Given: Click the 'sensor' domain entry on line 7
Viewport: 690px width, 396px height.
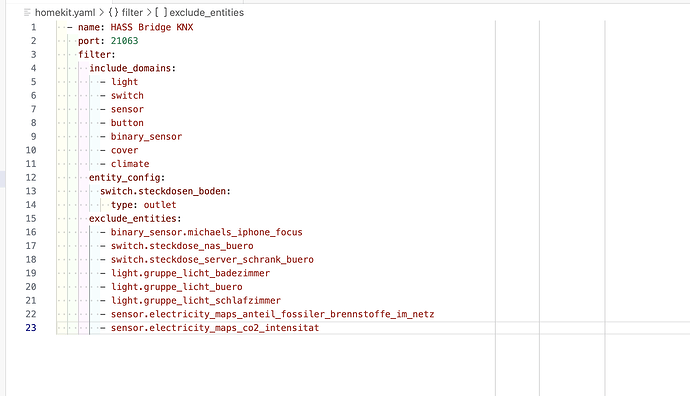Looking at the screenshot, I should tap(127, 109).
